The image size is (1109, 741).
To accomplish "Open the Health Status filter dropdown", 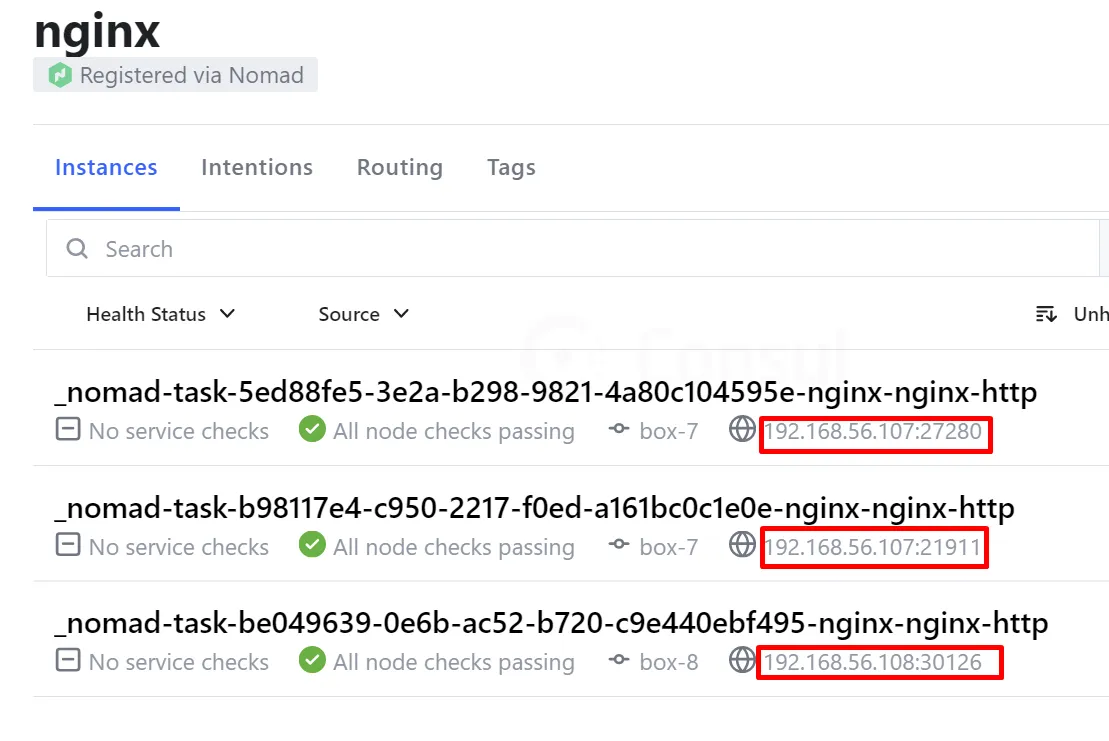I will coord(160,314).
